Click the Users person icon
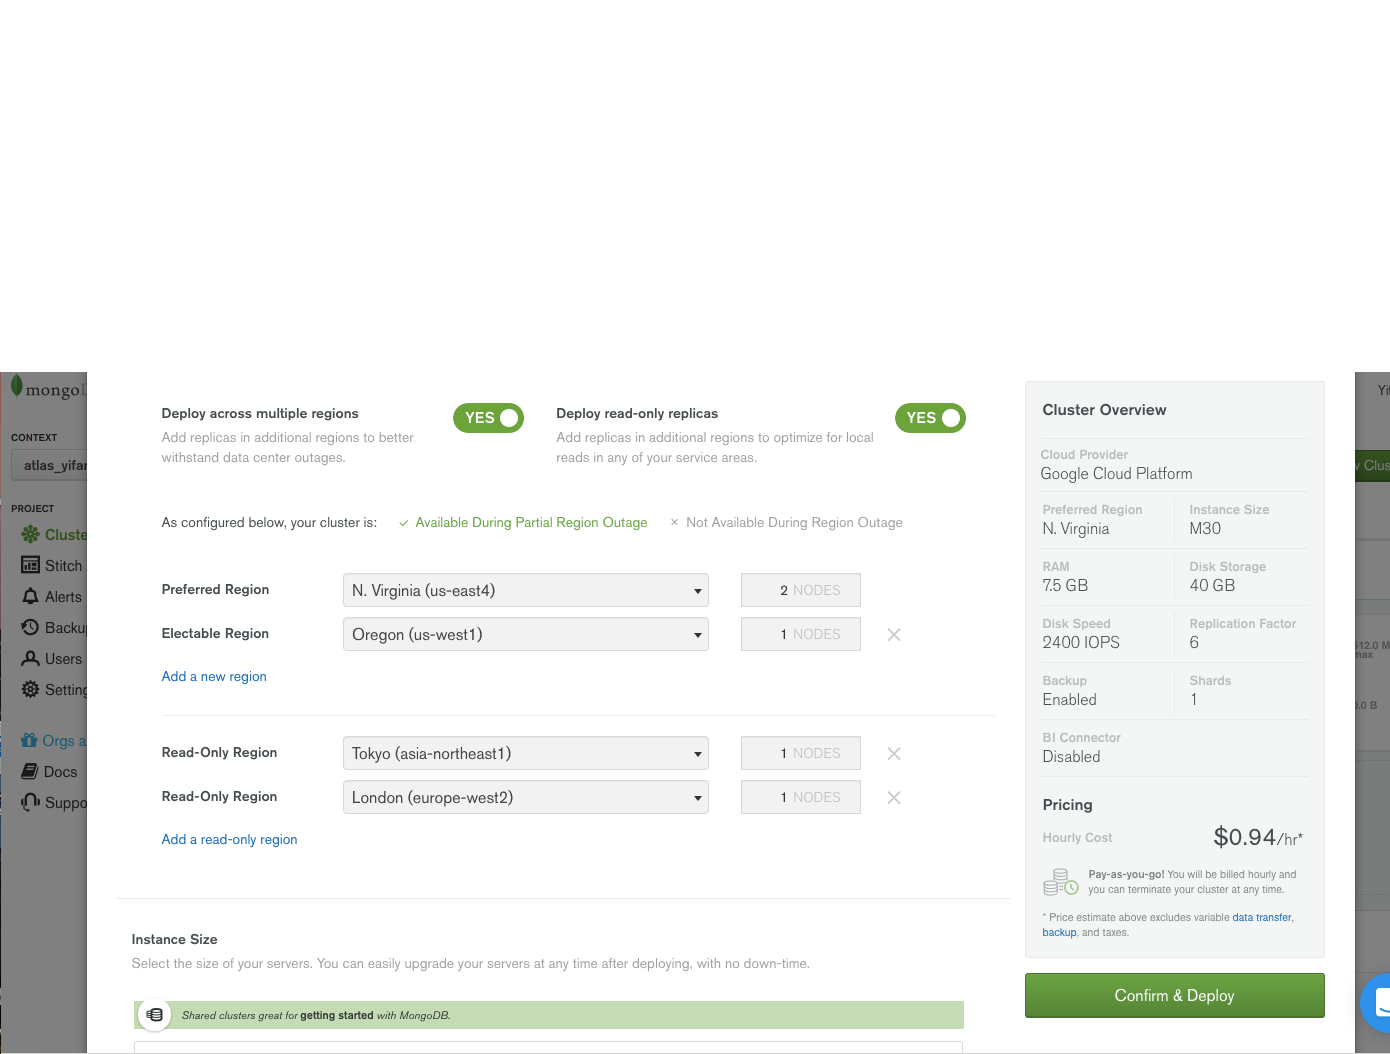The width and height of the screenshot is (1390, 1054). click(30, 658)
